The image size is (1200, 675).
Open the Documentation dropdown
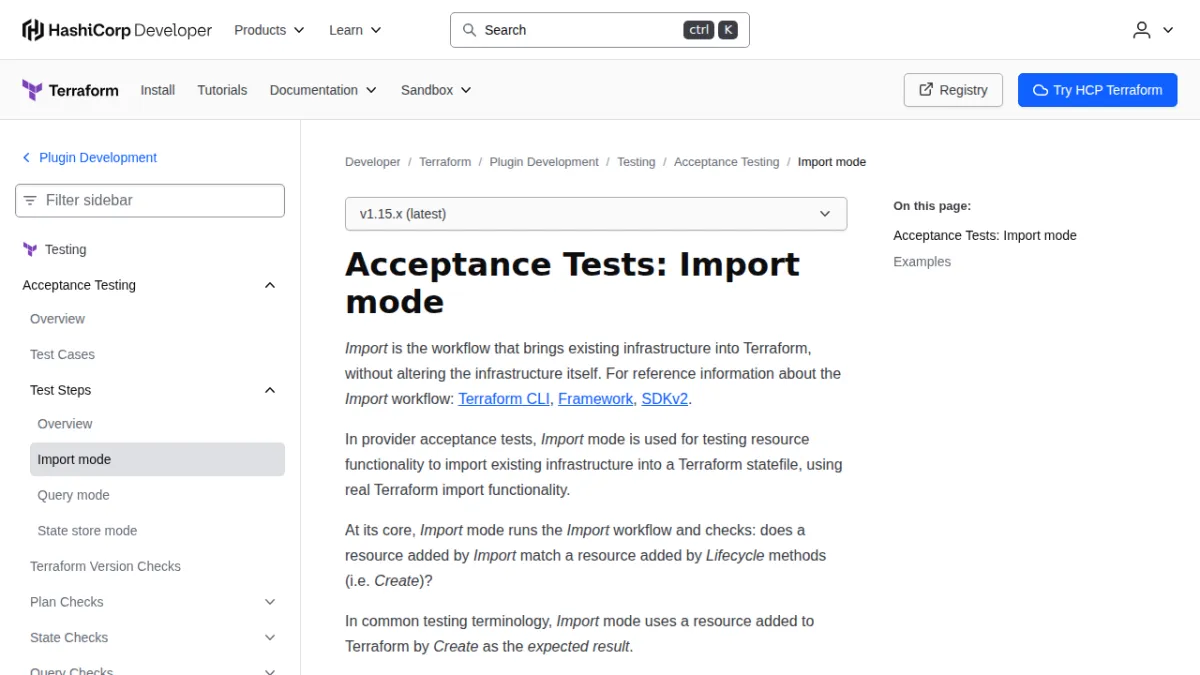click(x=323, y=90)
